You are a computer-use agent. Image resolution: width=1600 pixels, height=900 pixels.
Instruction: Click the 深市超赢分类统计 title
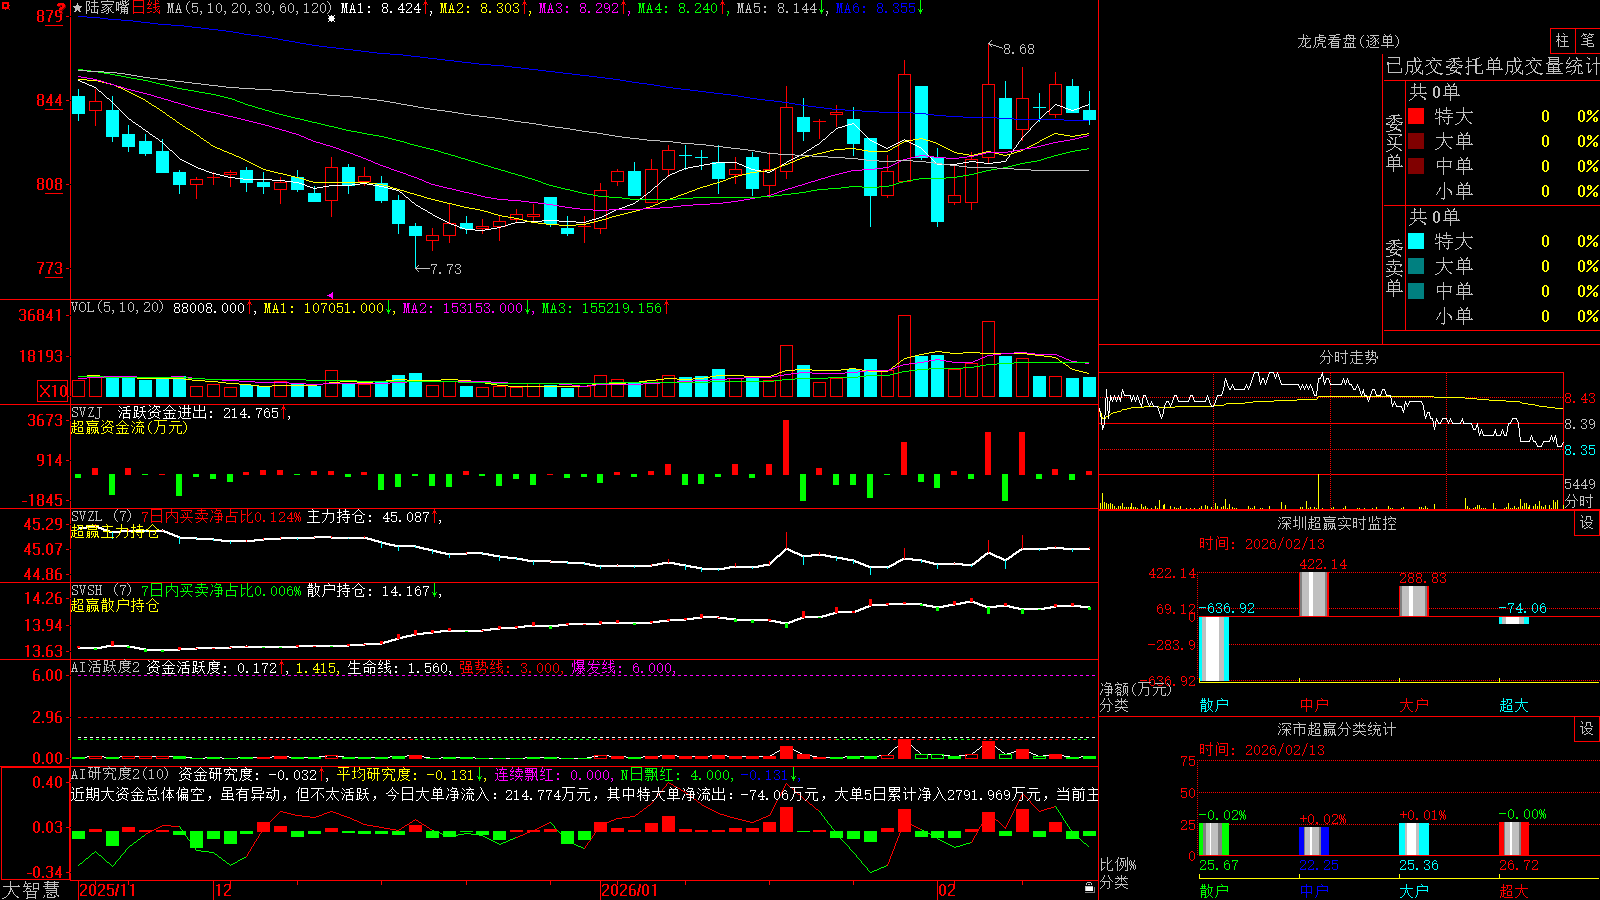coord(1337,729)
